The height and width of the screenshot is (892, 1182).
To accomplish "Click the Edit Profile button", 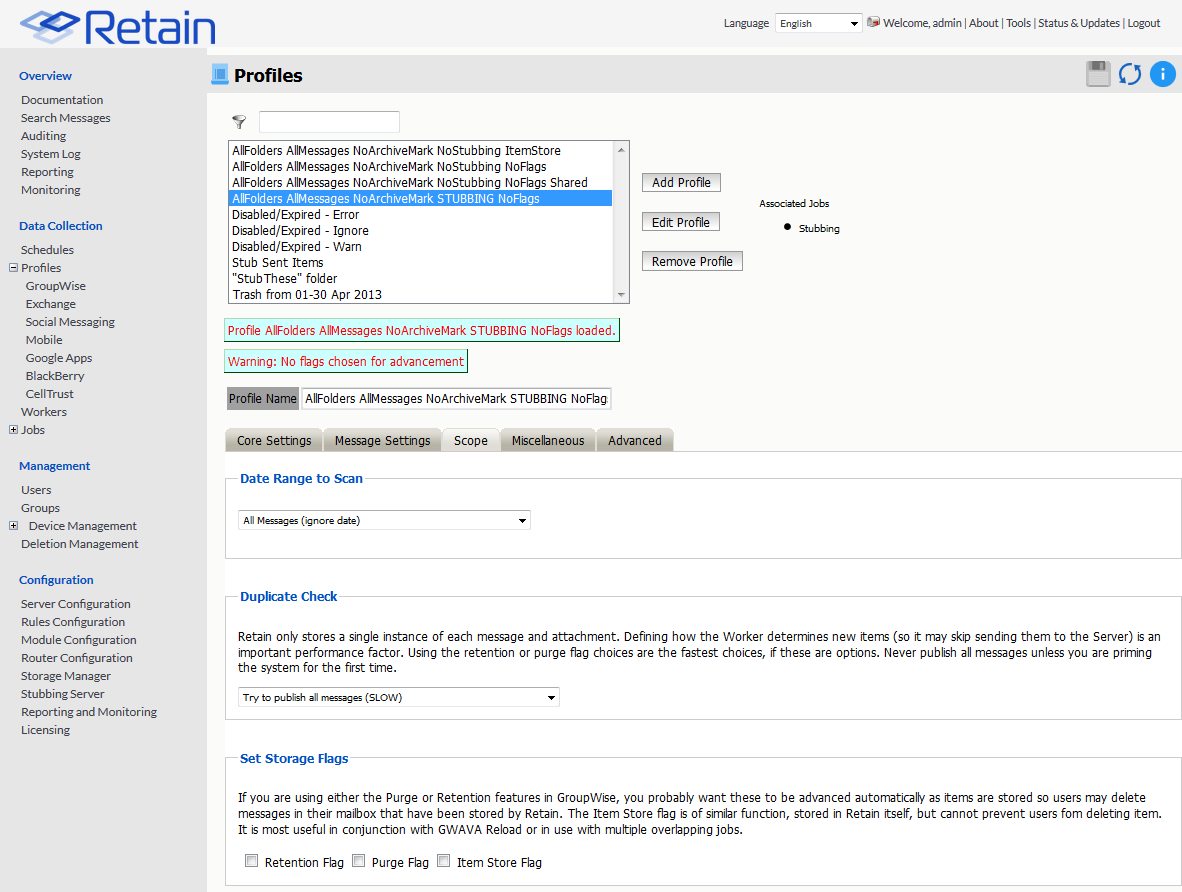I will (681, 222).
